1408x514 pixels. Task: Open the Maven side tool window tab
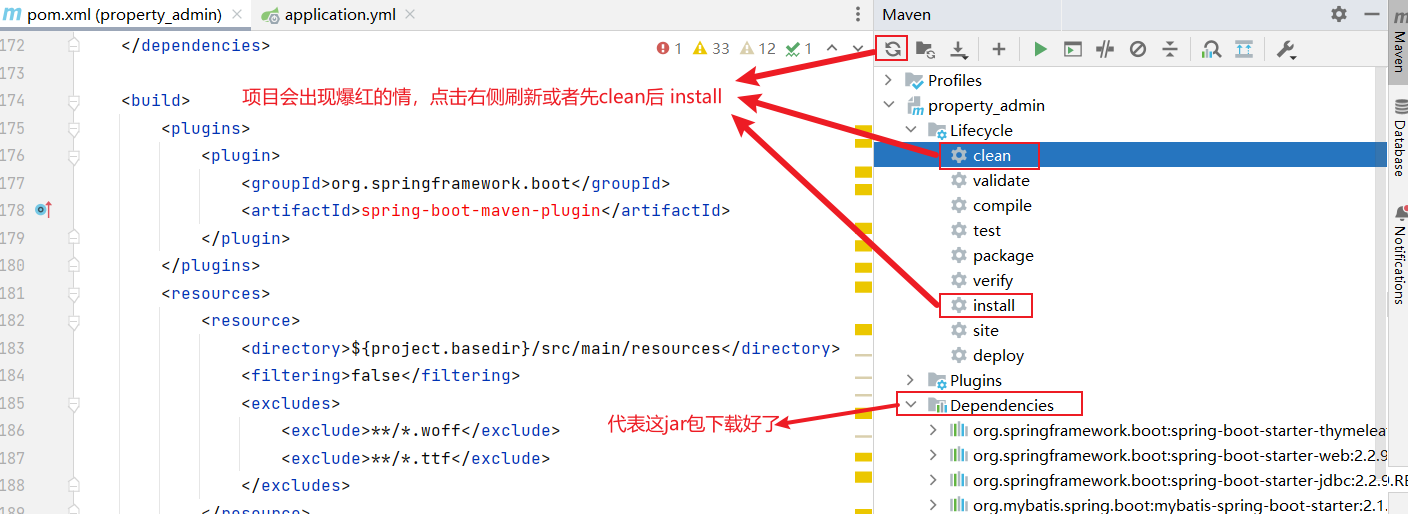pos(1399,40)
